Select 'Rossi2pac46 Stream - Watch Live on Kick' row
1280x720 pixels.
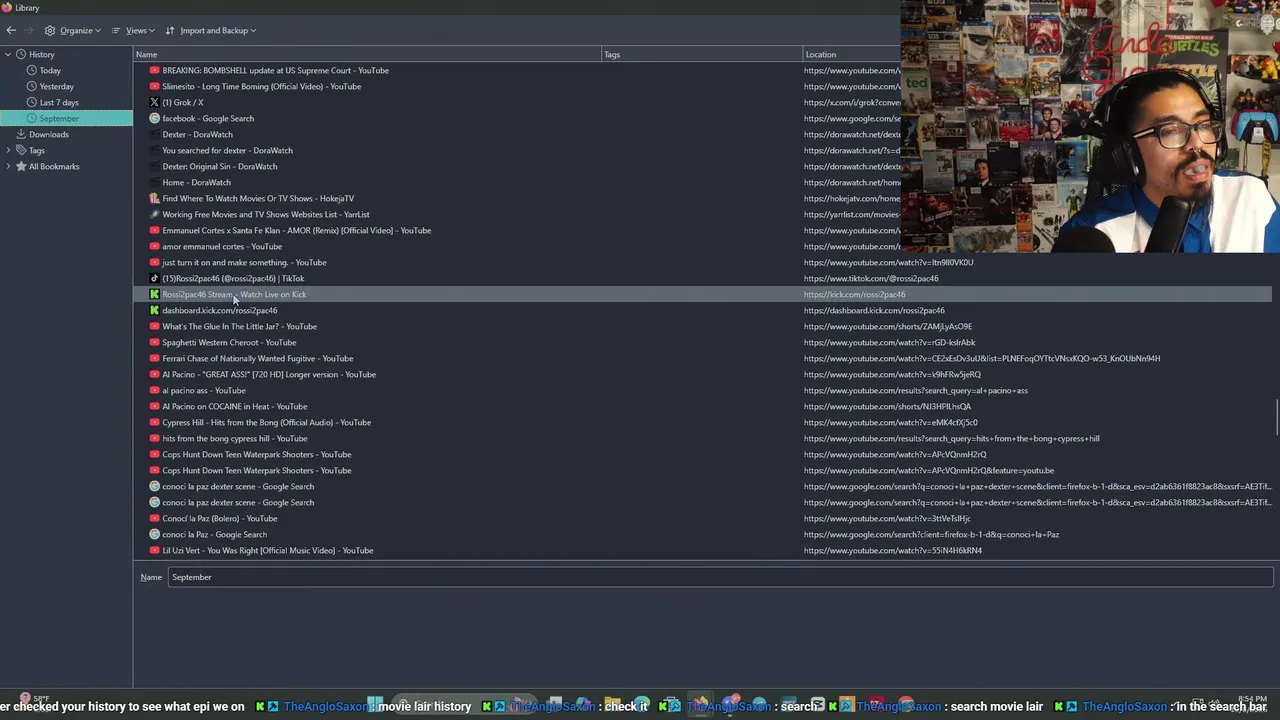point(704,294)
